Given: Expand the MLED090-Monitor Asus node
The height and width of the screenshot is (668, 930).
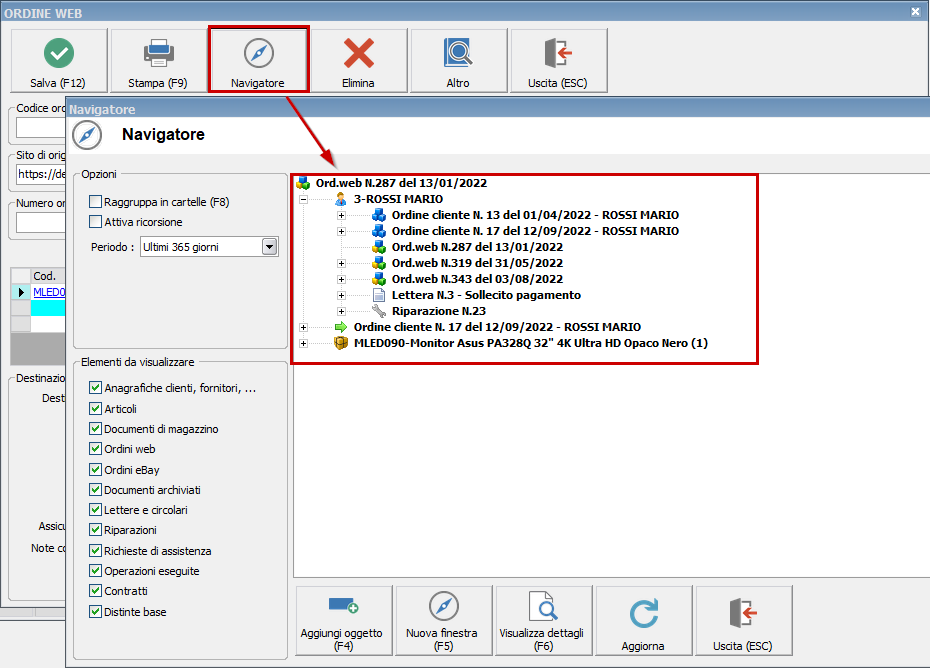Looking at the screenshot, I should 304,343.
